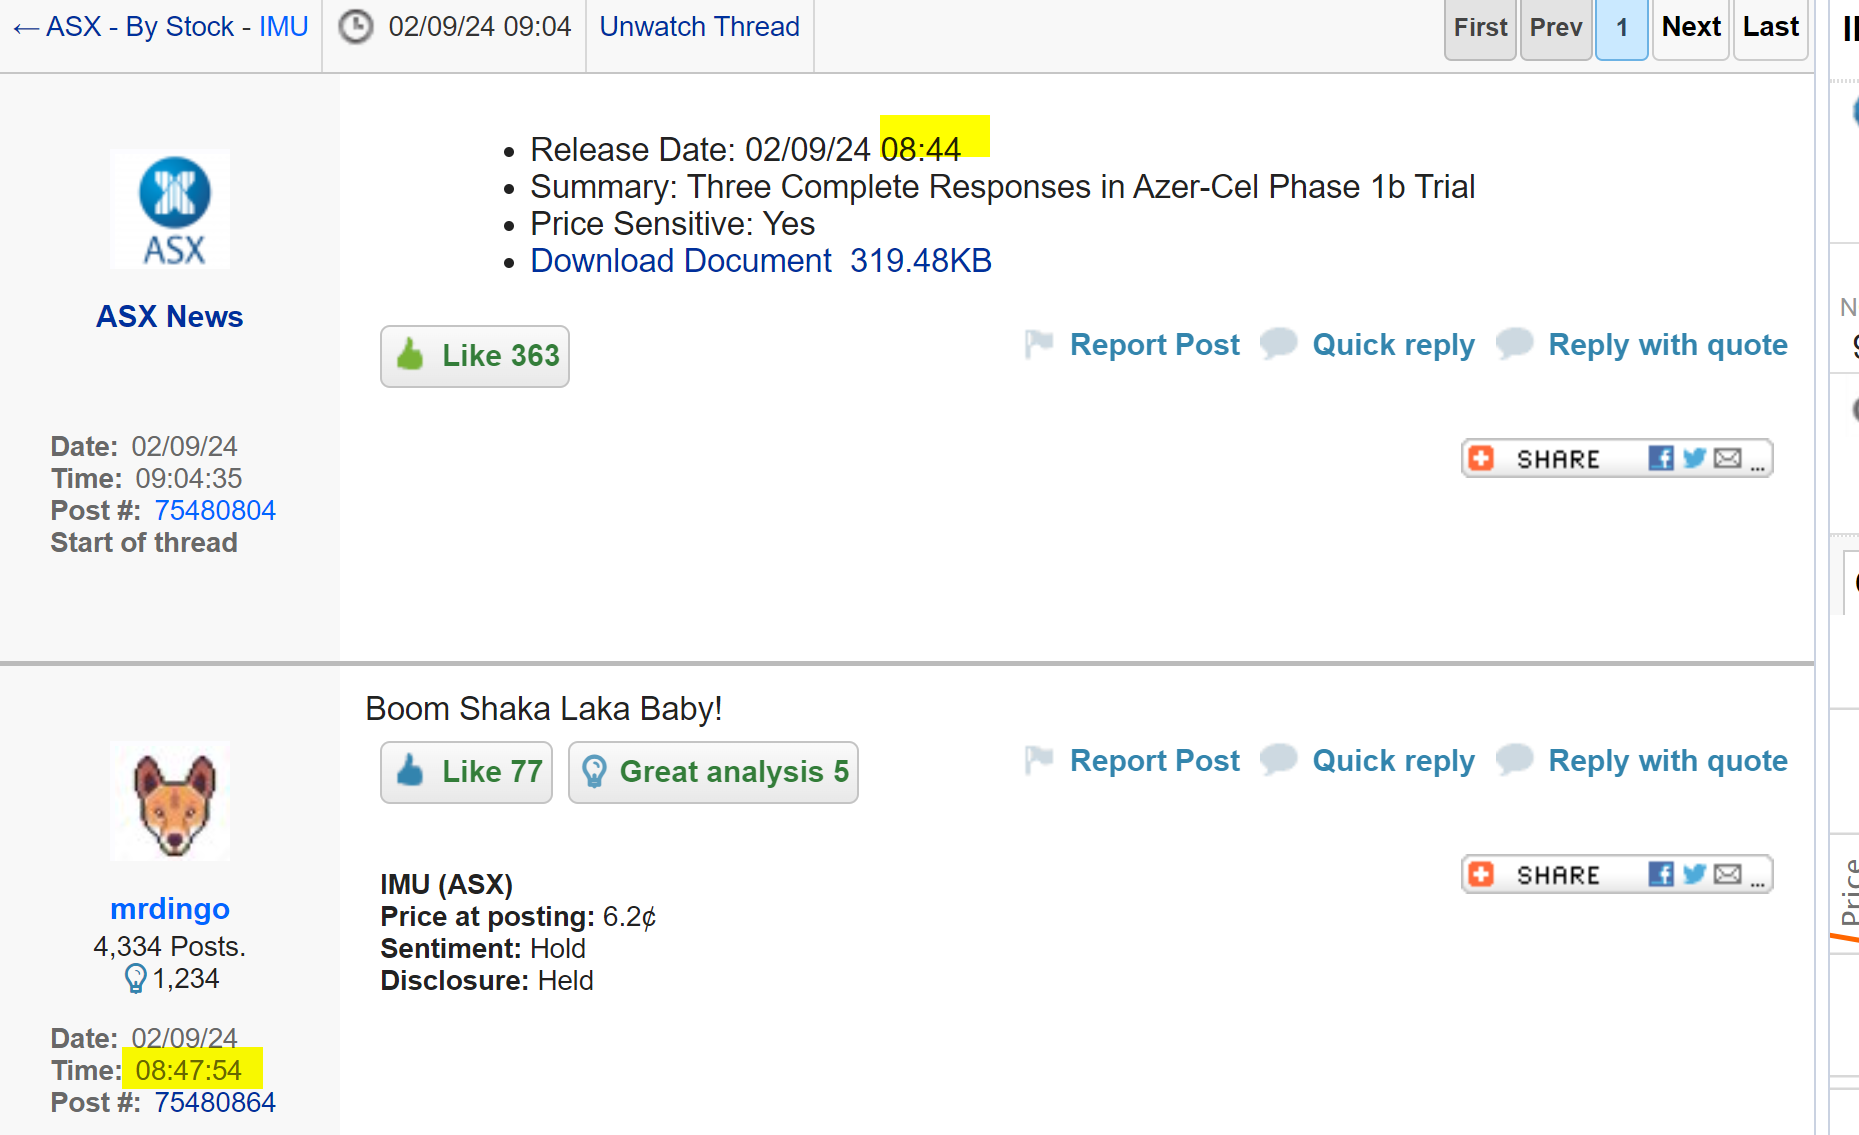Click Unwatch Thread
The height and width of the screenshot is (1135, 1859).
[700, 27]
